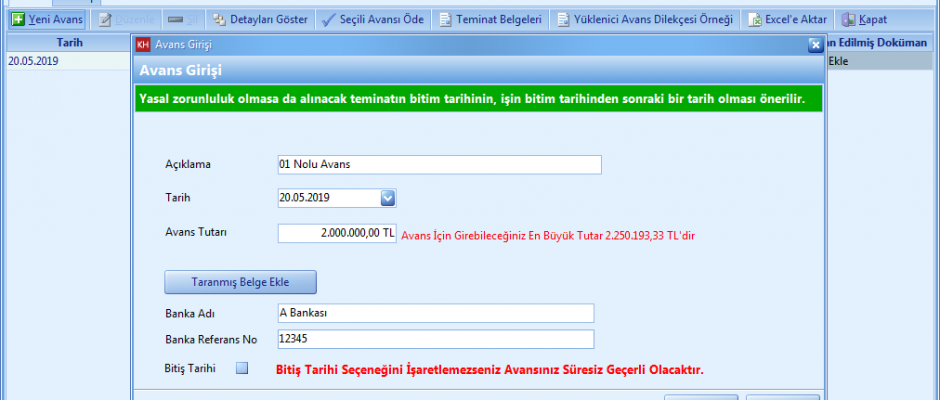Click the KH logo in dialog title

pos(143,44)
